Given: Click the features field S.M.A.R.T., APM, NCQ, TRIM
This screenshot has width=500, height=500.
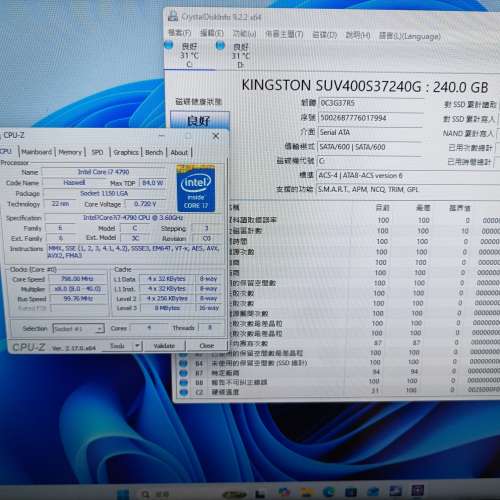Looking at the screenshot, I should pyautogui.click(x=408, y=190).
